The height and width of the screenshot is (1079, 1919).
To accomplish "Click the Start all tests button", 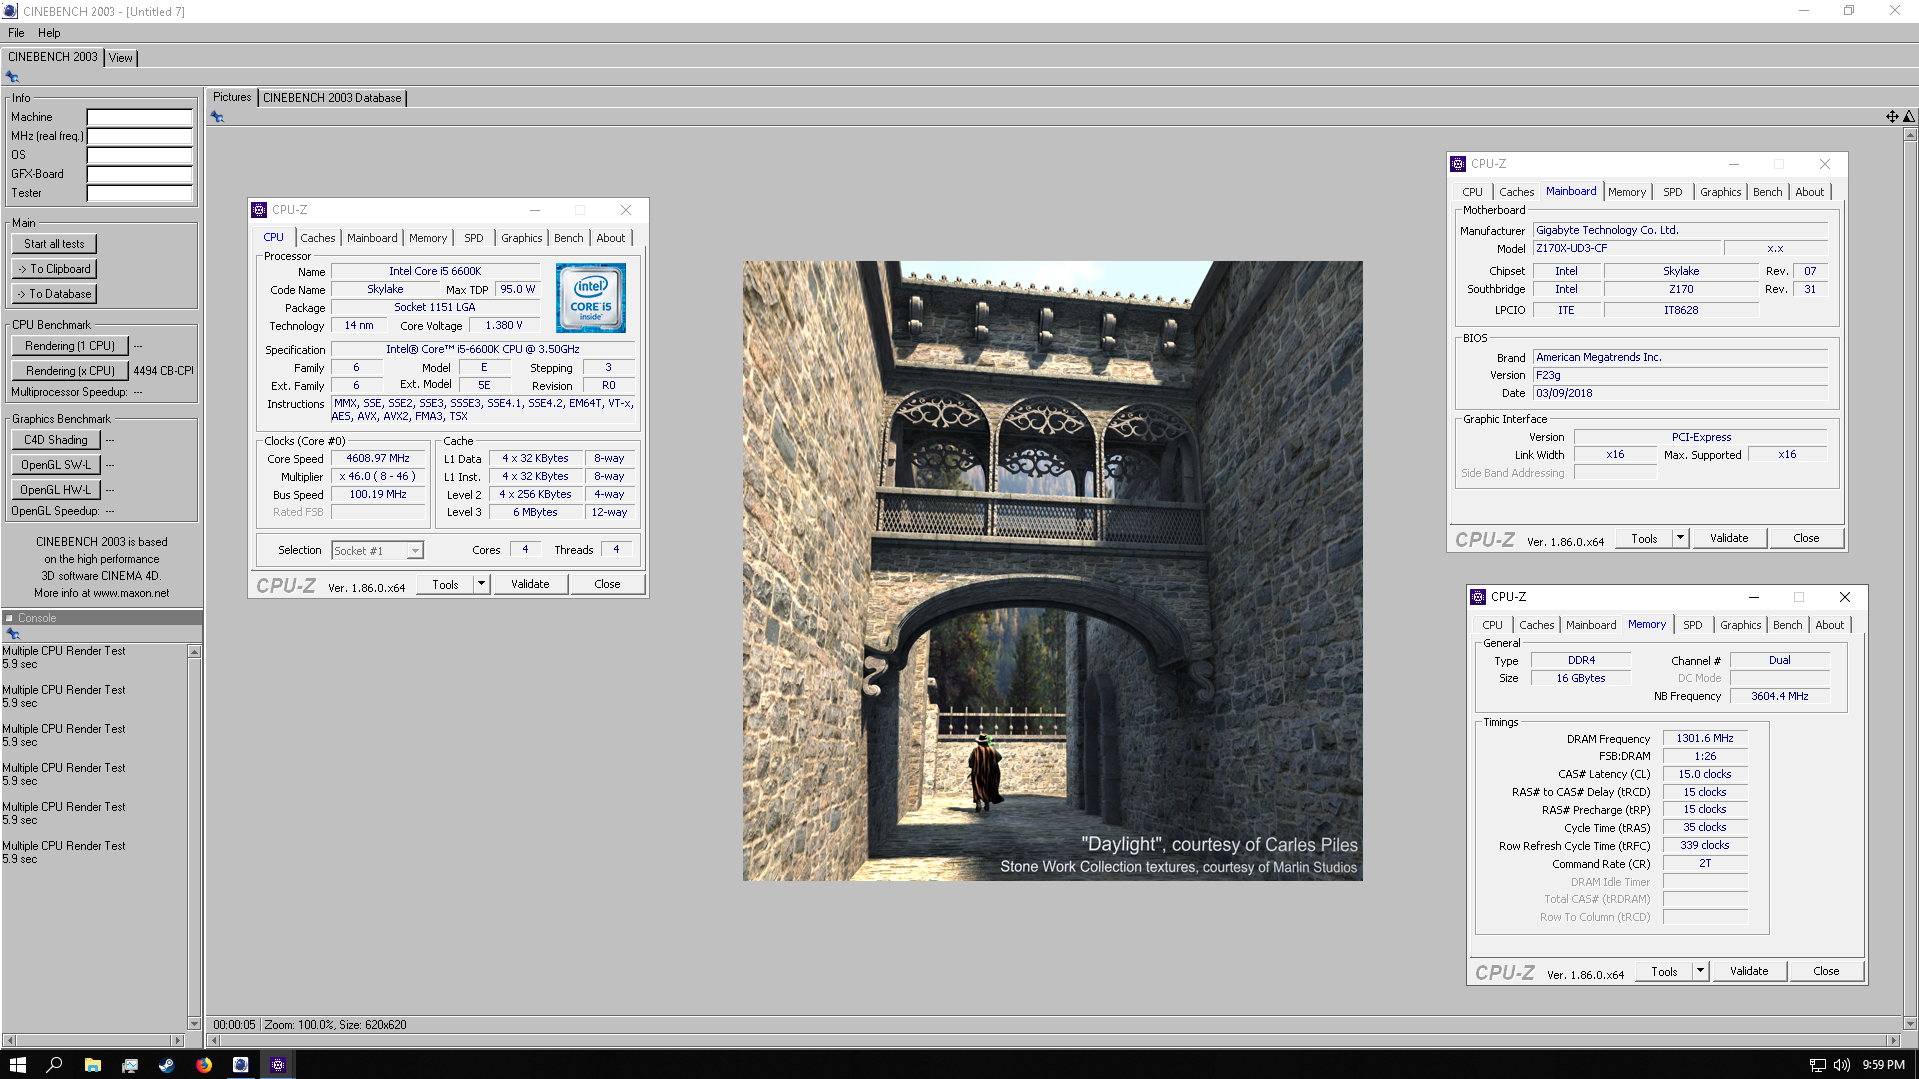I will pyautogui.click(x=54, y=244).
